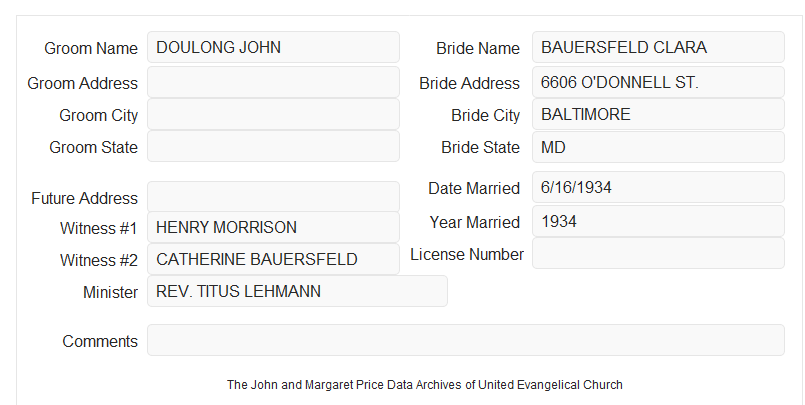This screenshot has height=405, width=805.
Task: Click the Minister label text
Action: point(110,293)
